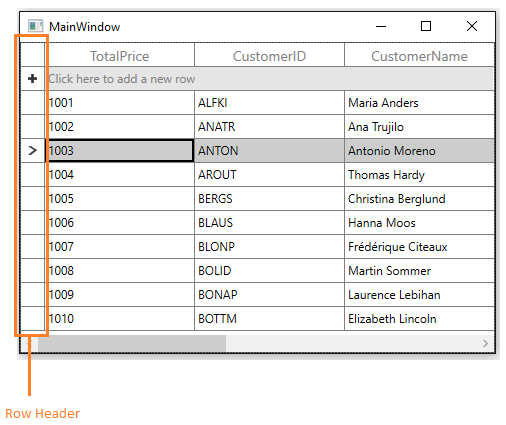Select the ANTON customer ID cell
Image resolution: width=506 pixels, height=425 pixels.
coord(269,151)
